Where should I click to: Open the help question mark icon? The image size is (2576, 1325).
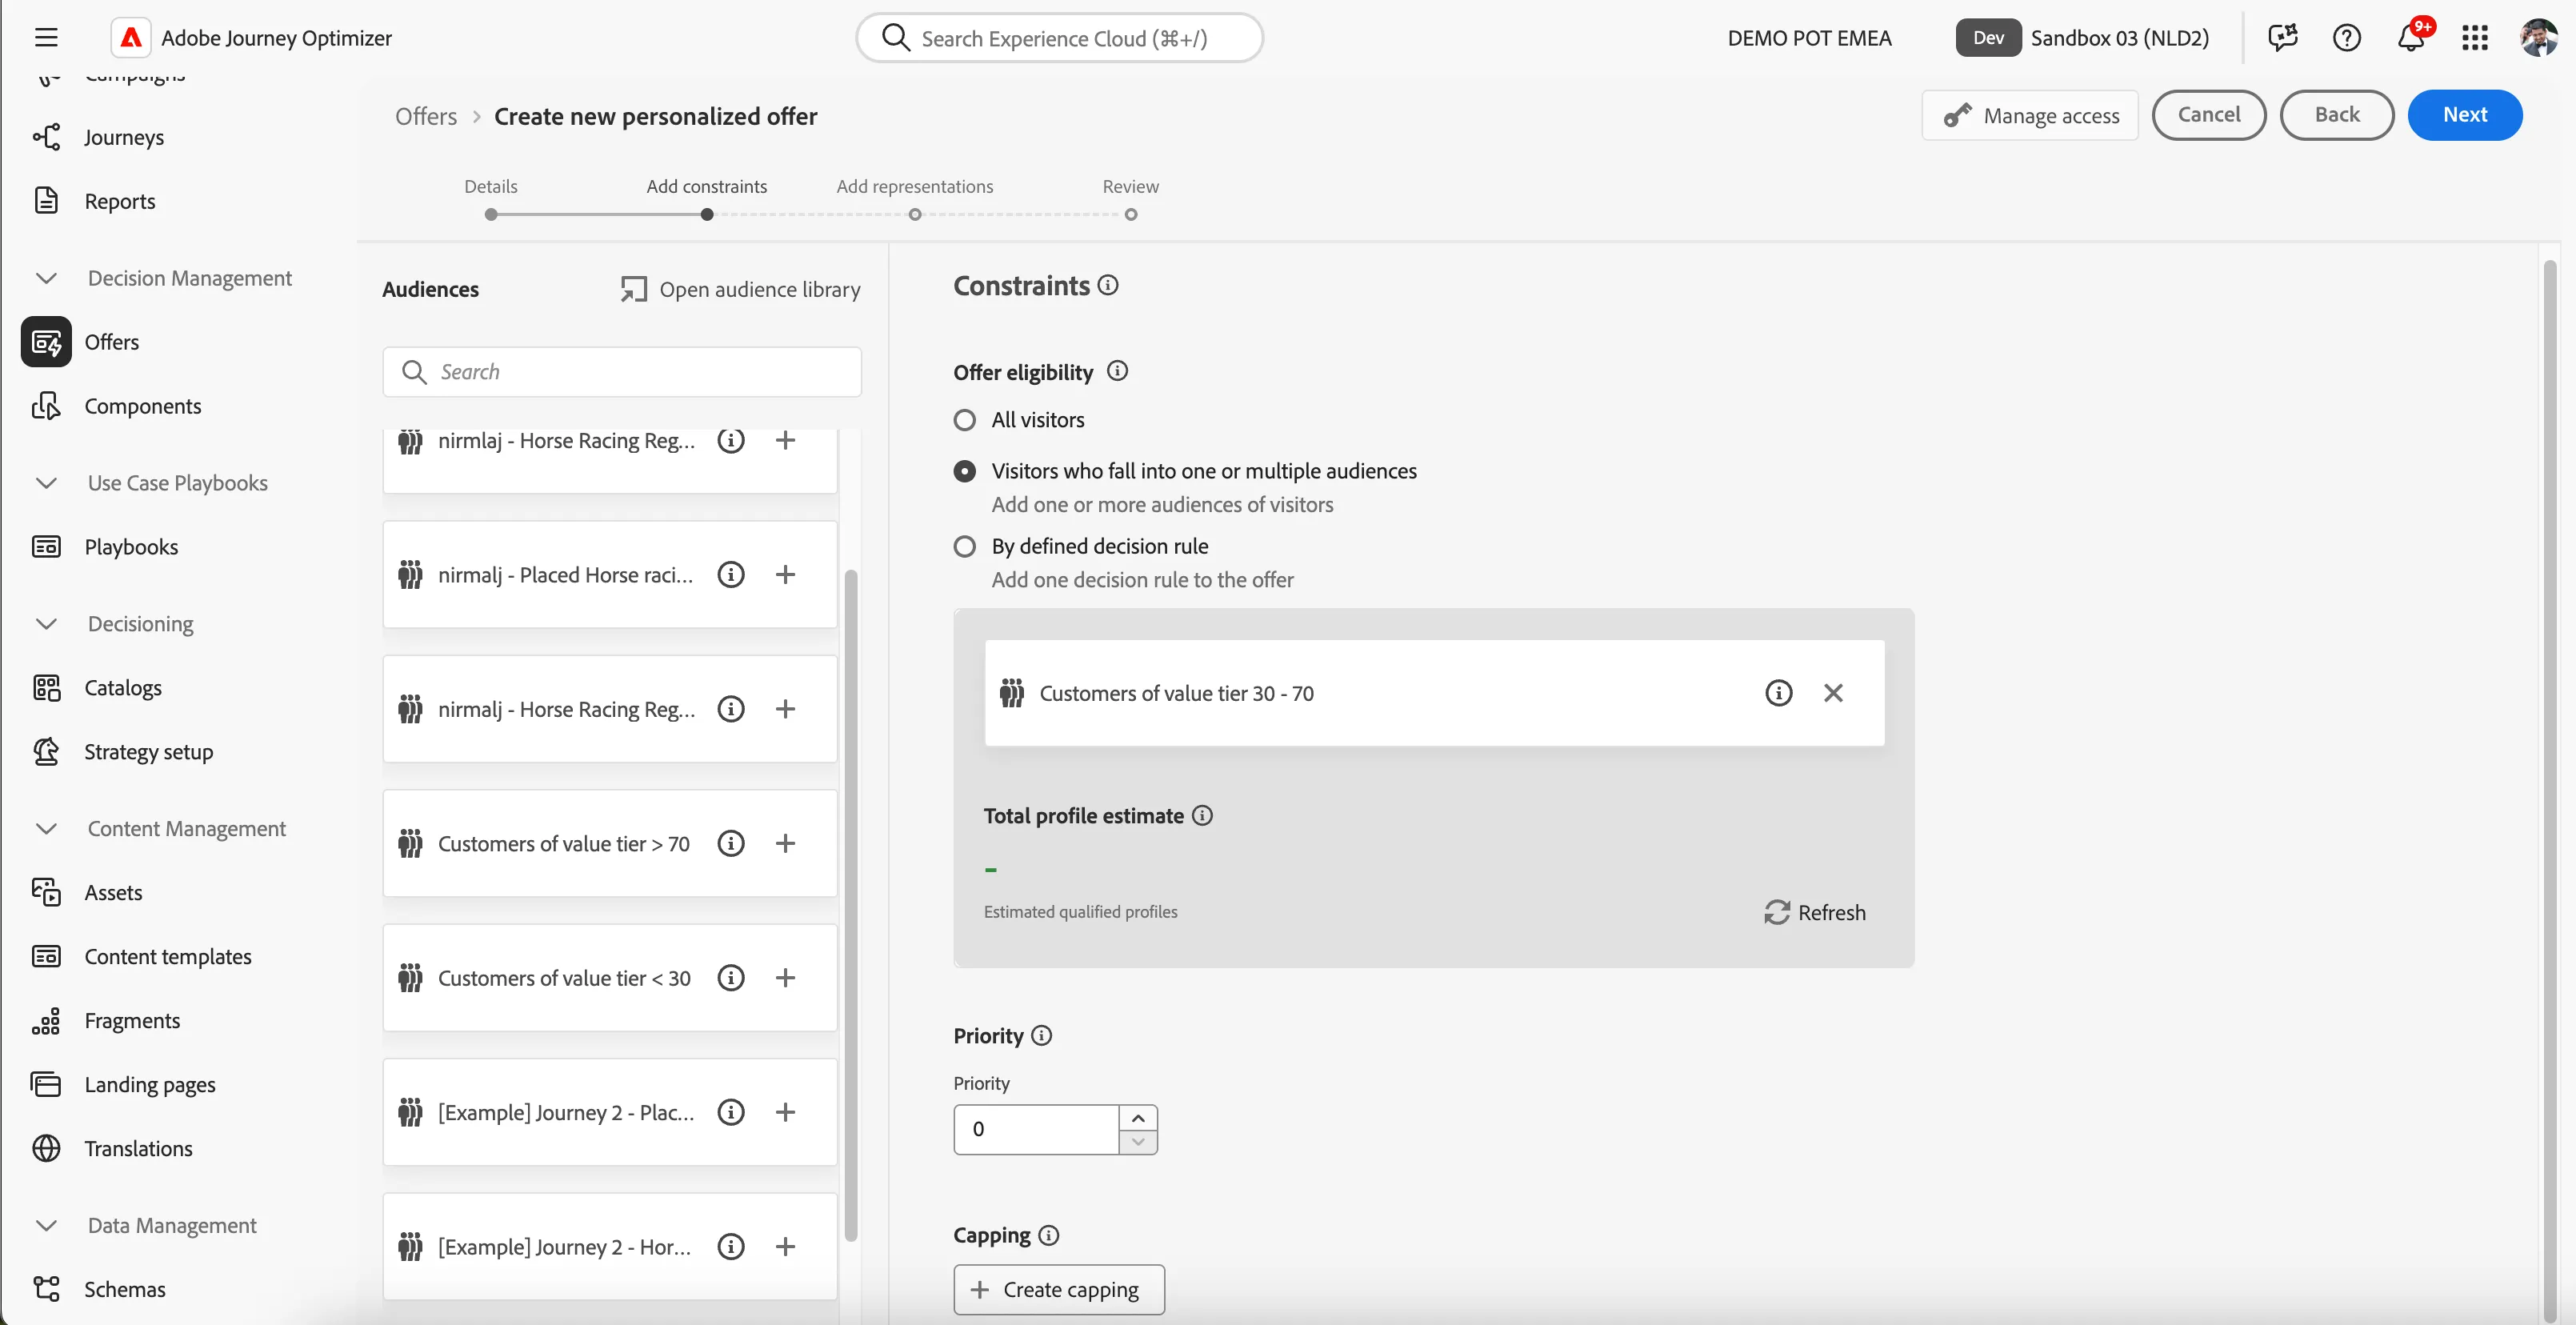pos(2346,38)
